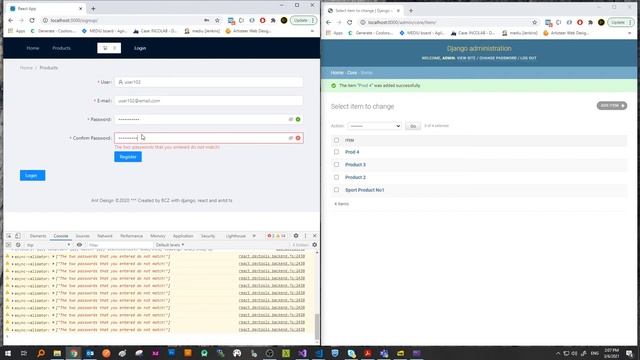
Task: Switch to the Application tab in DevTools
Action: pyautogui.click(x=183, y=236)
